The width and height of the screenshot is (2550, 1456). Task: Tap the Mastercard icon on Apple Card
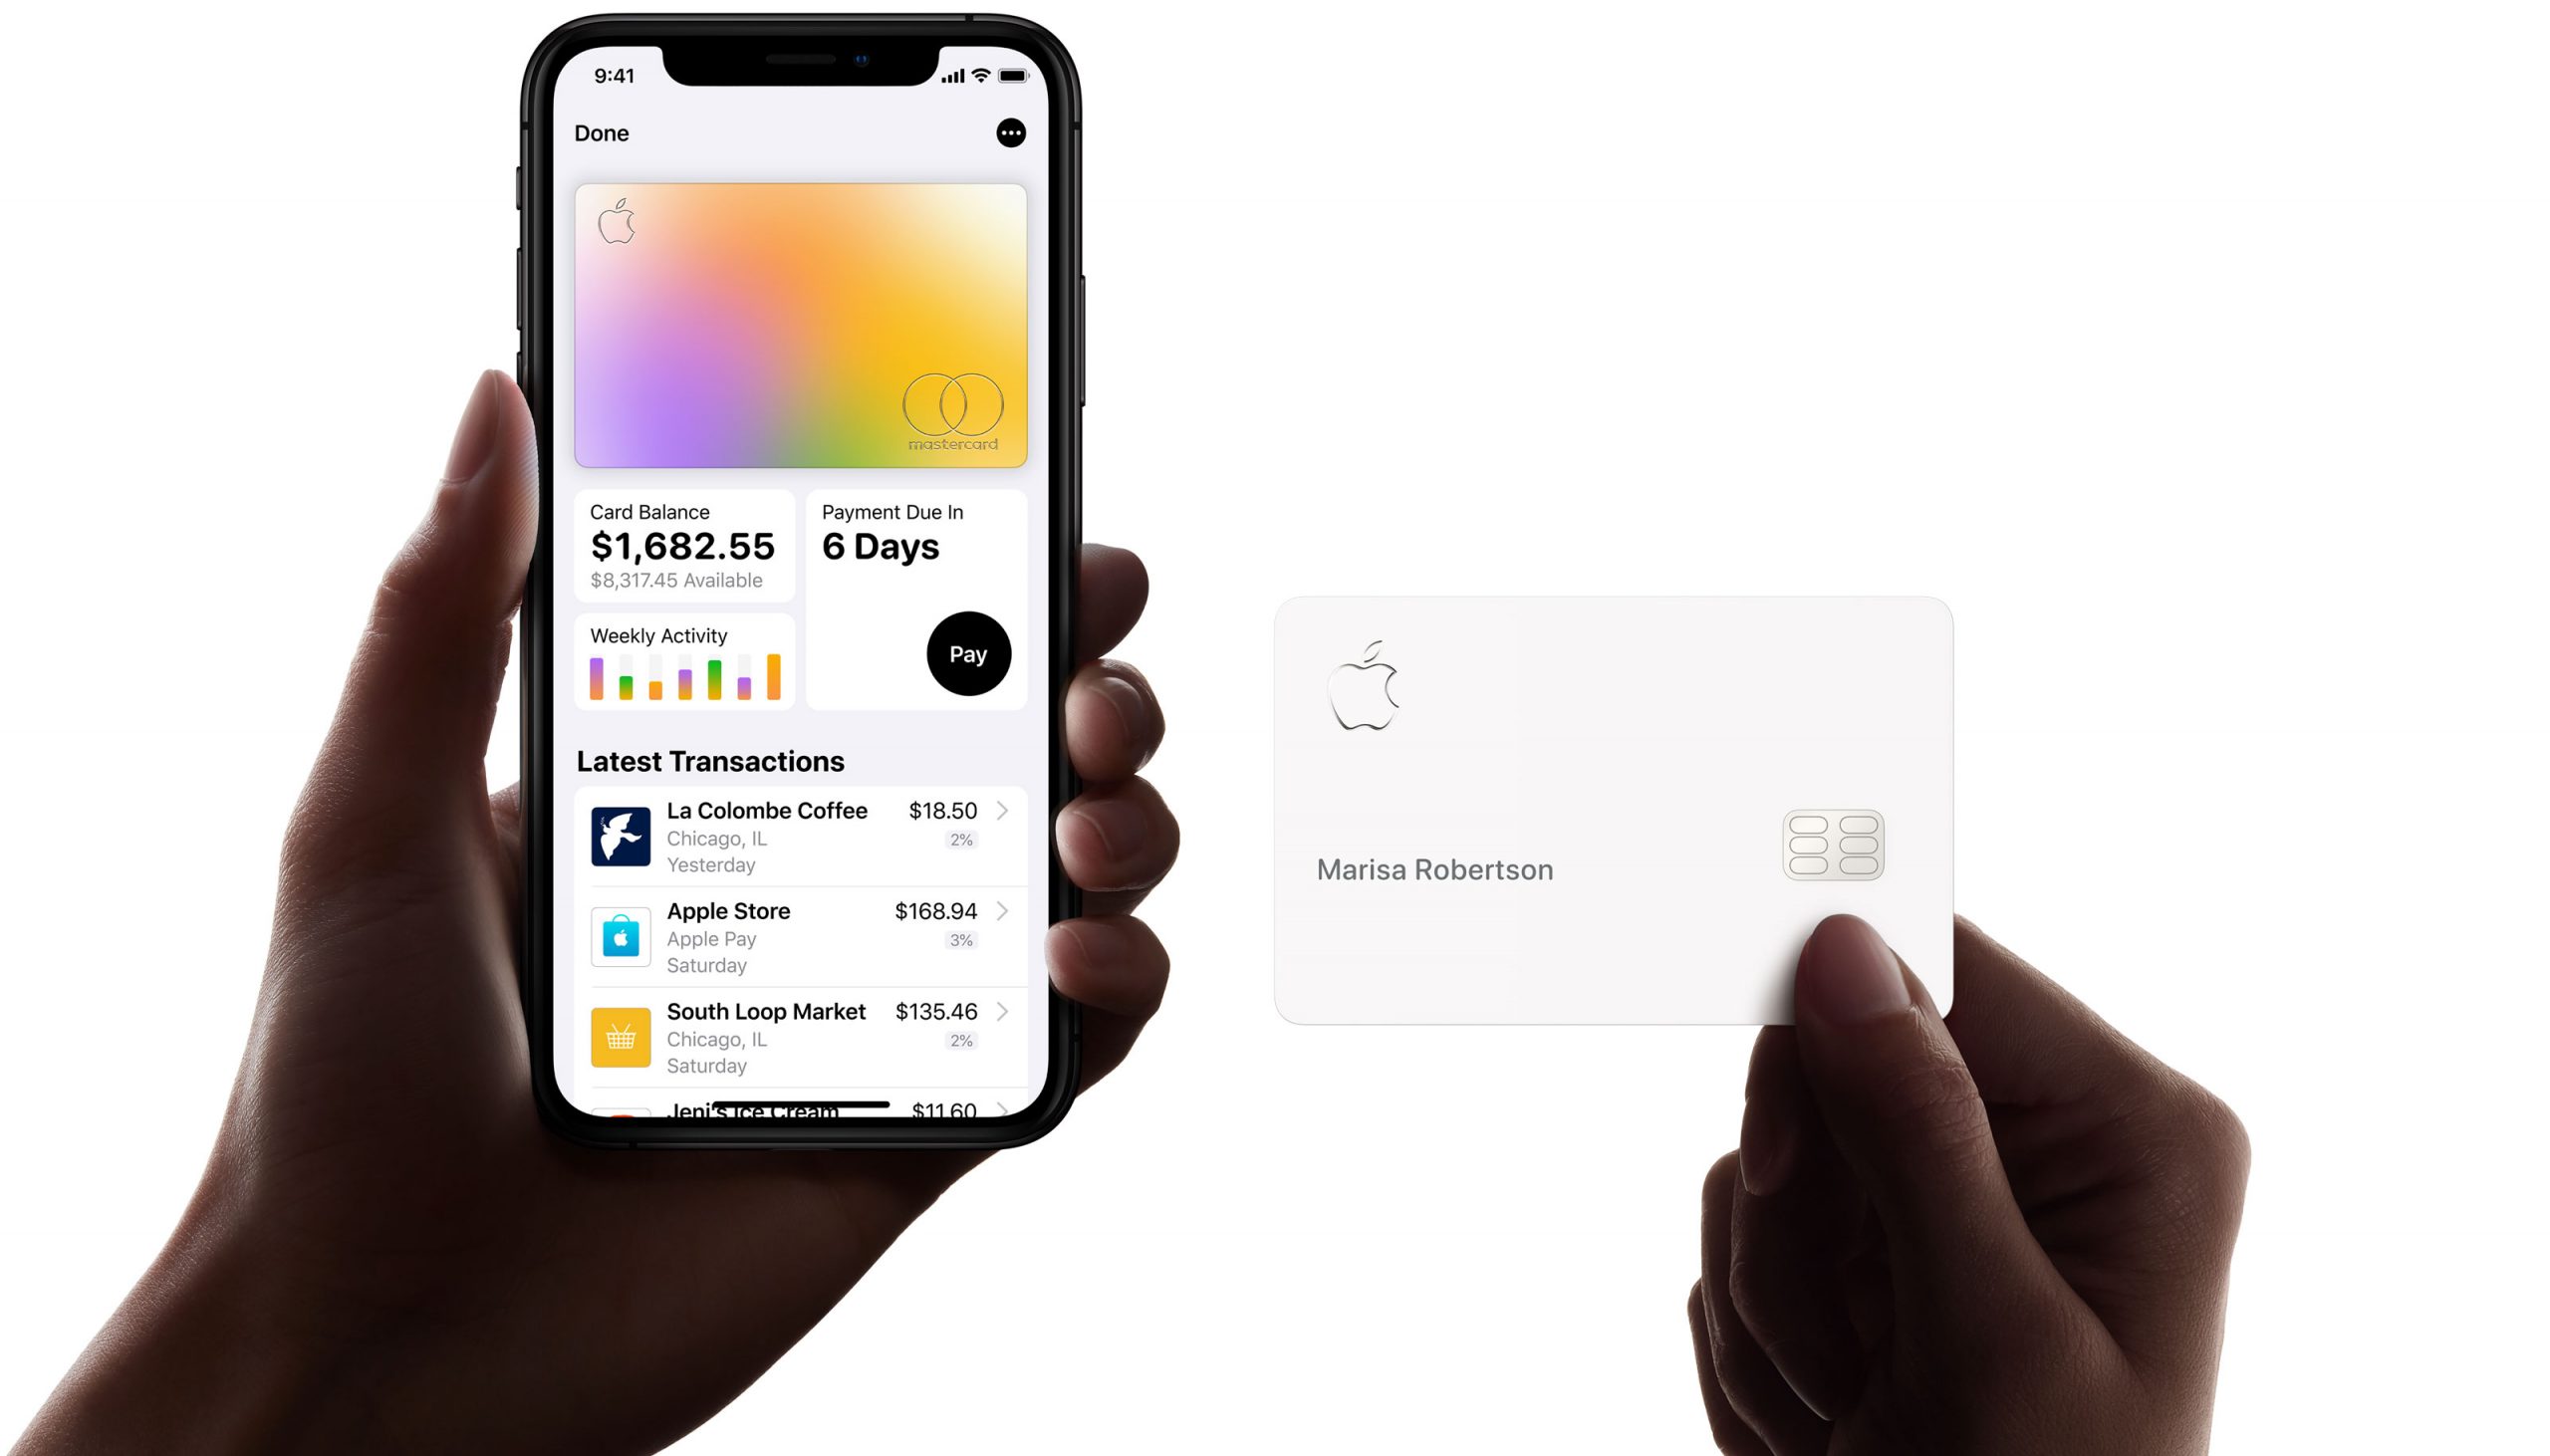click(x=960, y=406)
